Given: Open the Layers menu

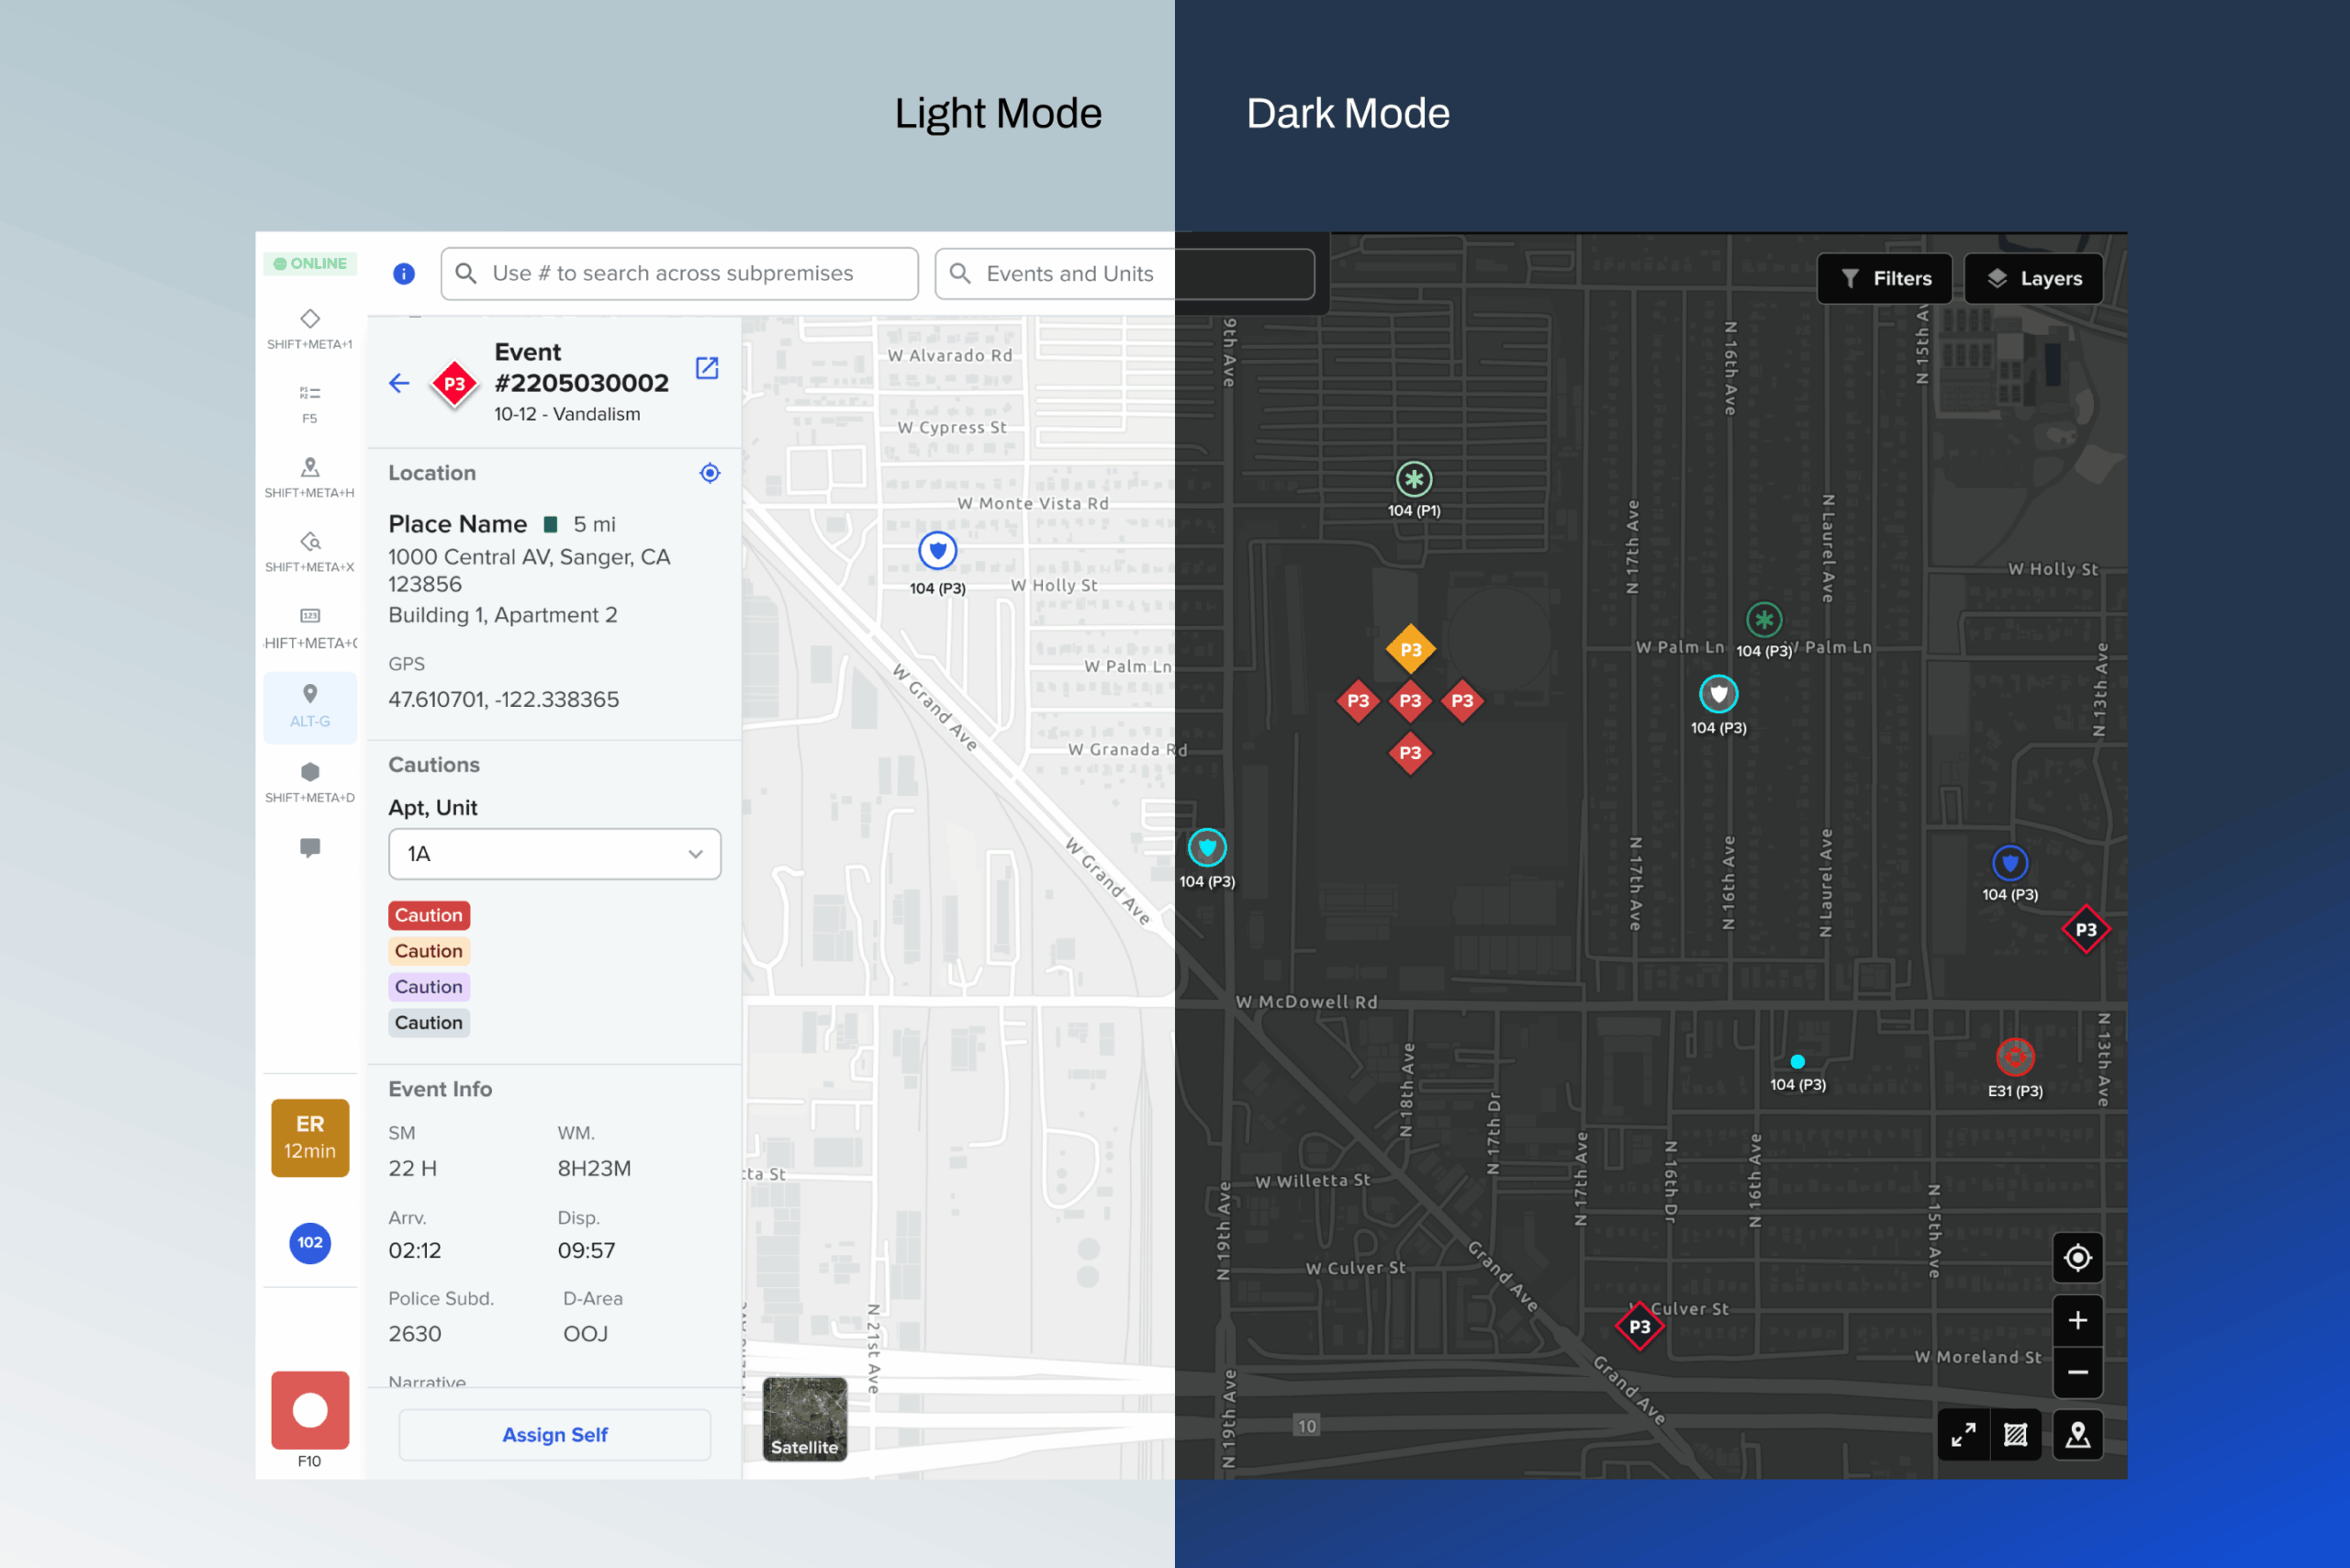Looking at the screenshot, I should (2033, 278).
